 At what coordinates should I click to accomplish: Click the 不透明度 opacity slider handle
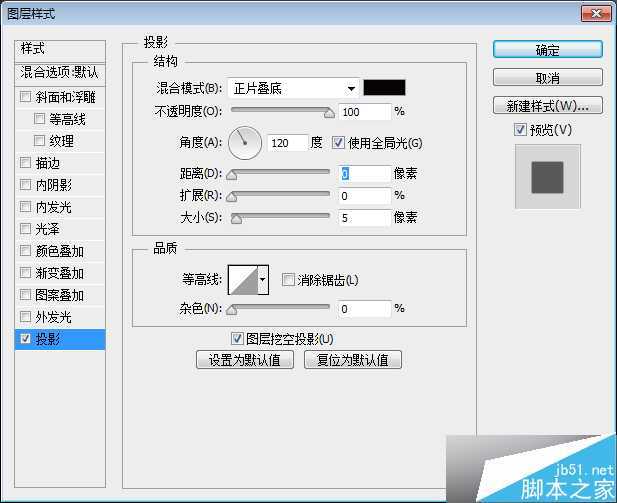[329, 113]
